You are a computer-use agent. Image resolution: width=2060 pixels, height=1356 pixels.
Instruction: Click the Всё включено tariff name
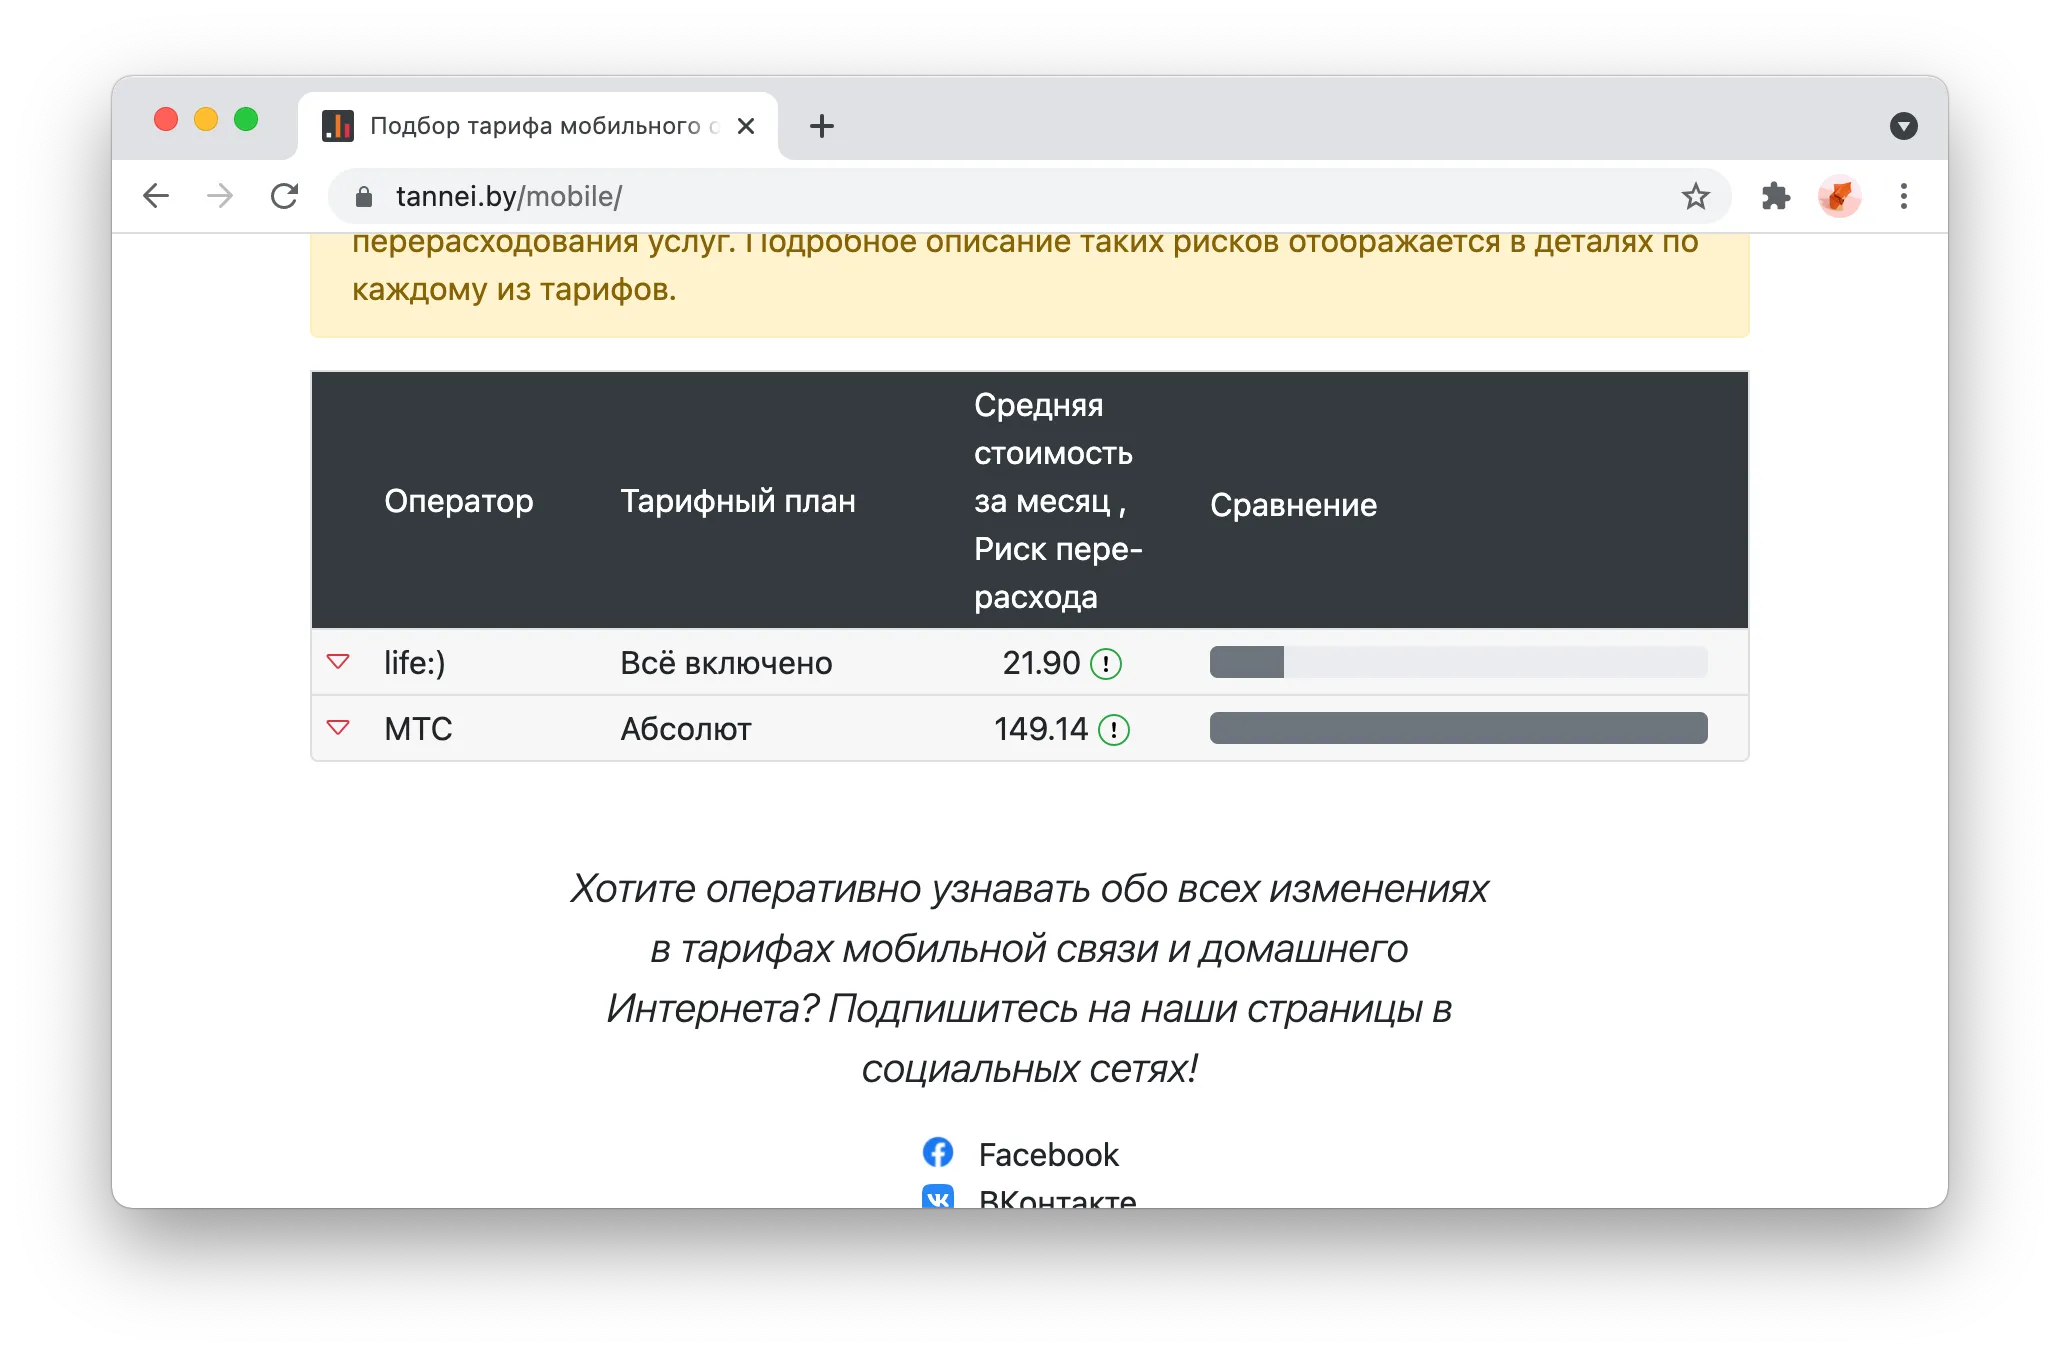coord(726,663)
